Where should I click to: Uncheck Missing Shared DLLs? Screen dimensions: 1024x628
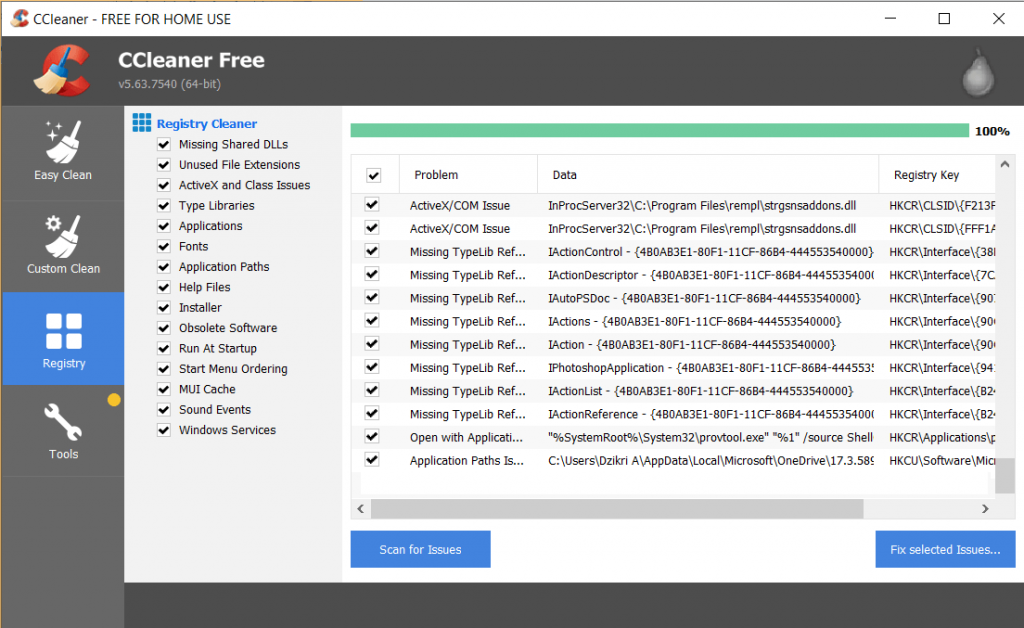pos(163,144)
